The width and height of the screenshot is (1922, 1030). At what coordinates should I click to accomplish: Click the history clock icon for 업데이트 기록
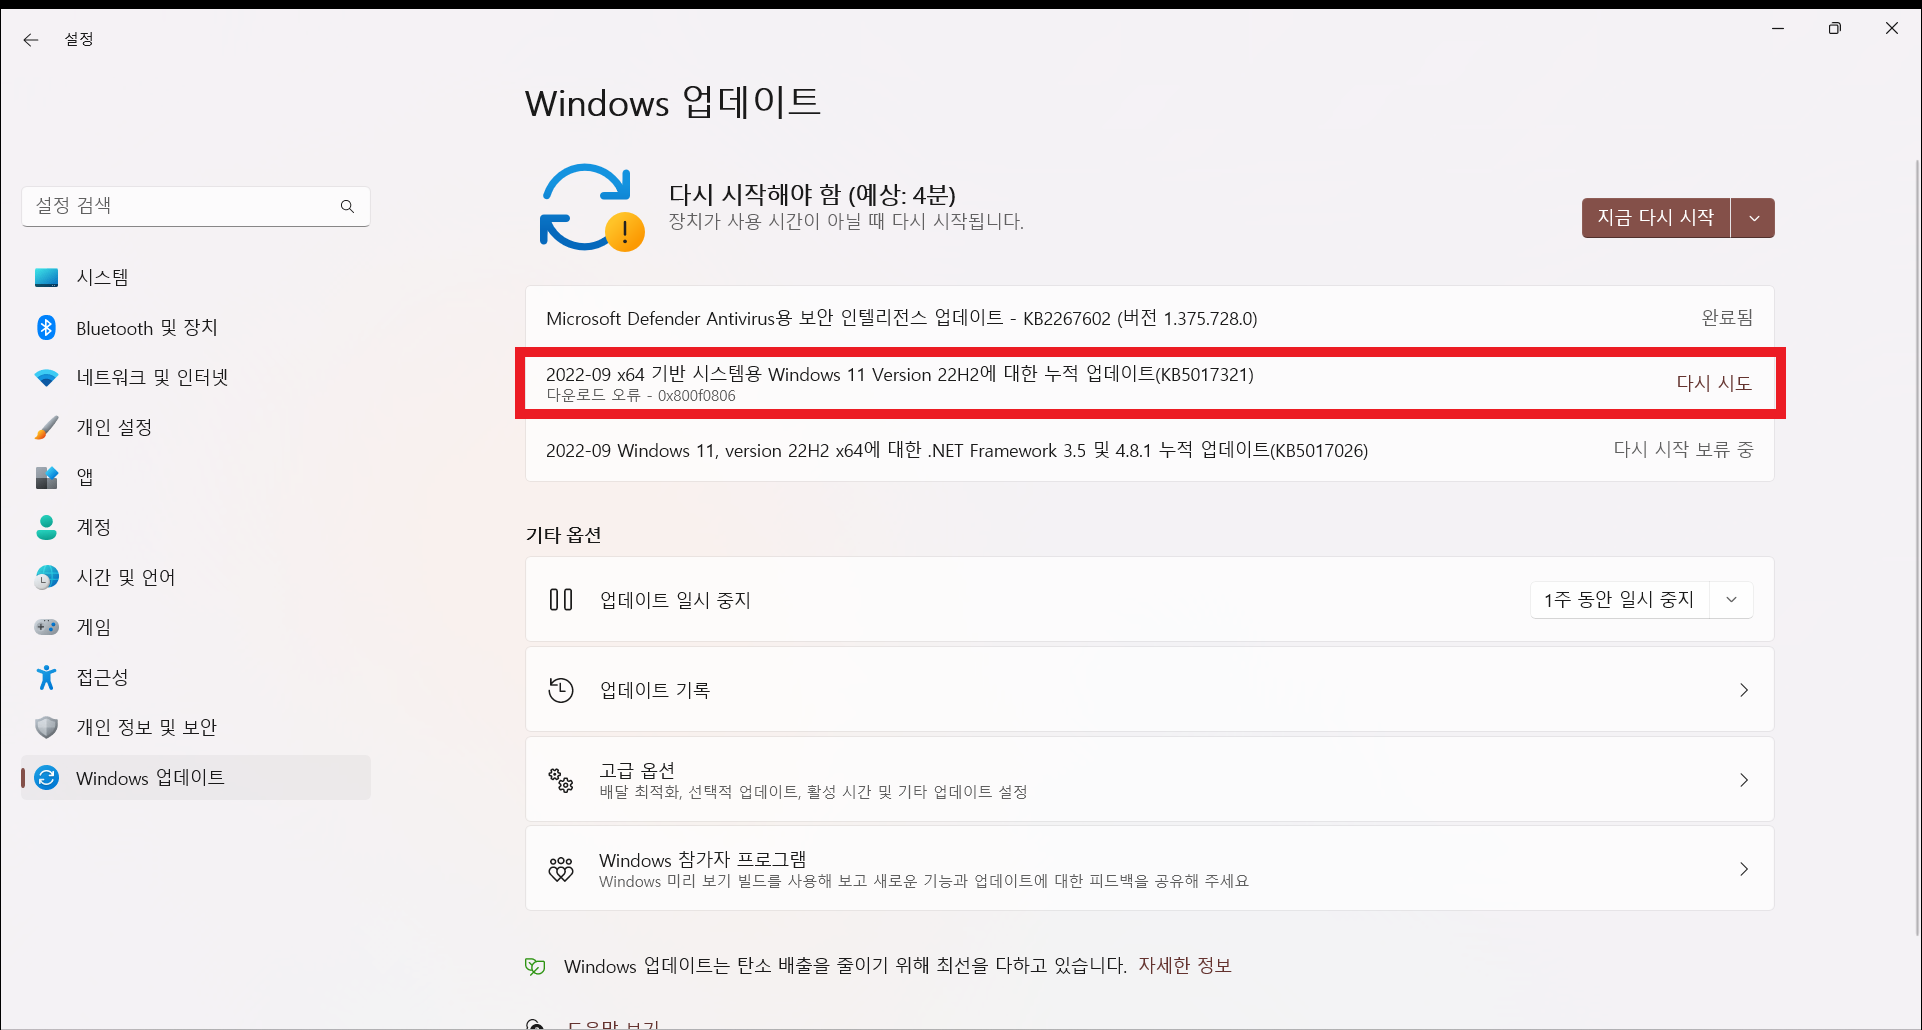pyautogui.click(x=561, y=690)
